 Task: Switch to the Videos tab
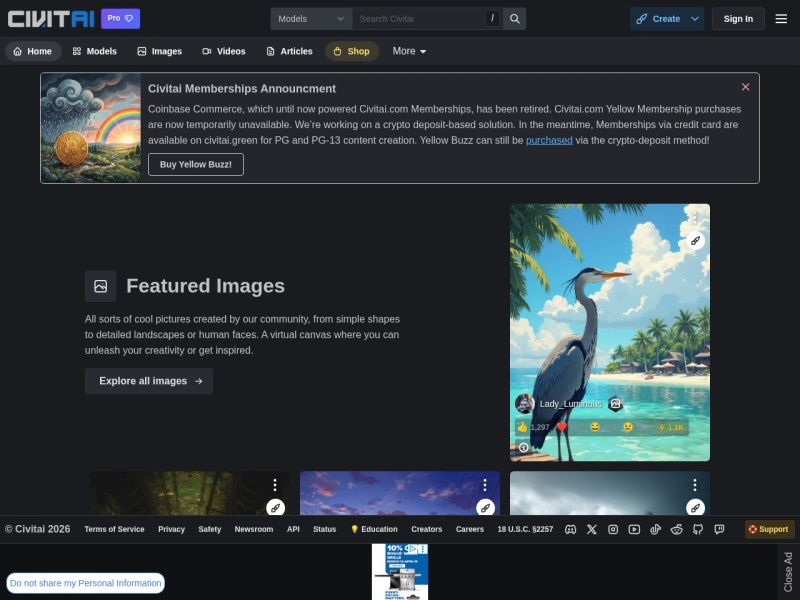[223, 51]
